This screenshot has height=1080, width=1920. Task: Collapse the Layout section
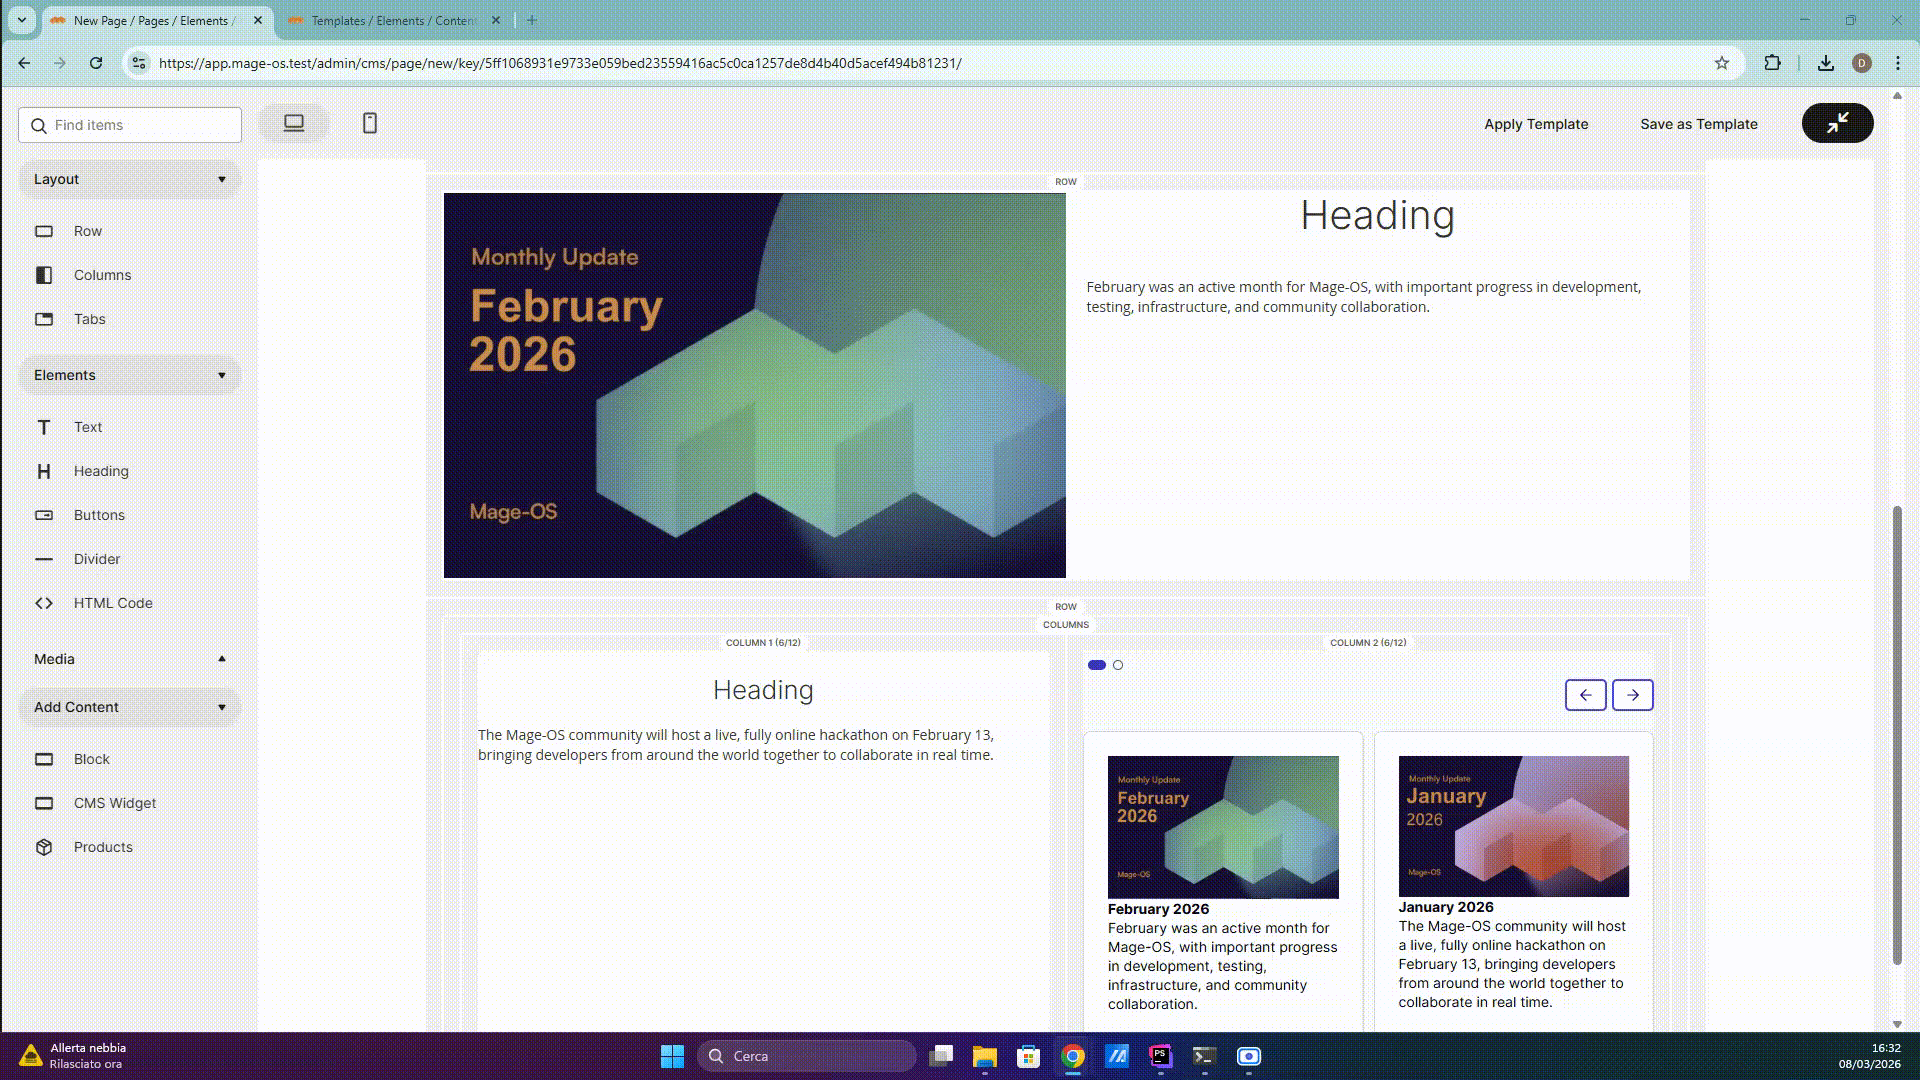click(222, 179)
